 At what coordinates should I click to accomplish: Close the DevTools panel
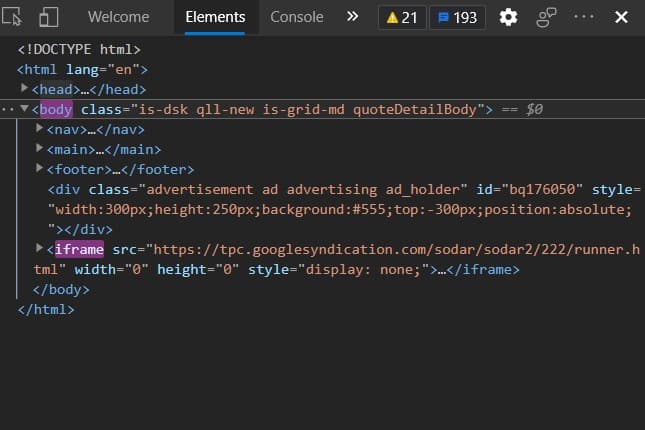pos(621,17)
